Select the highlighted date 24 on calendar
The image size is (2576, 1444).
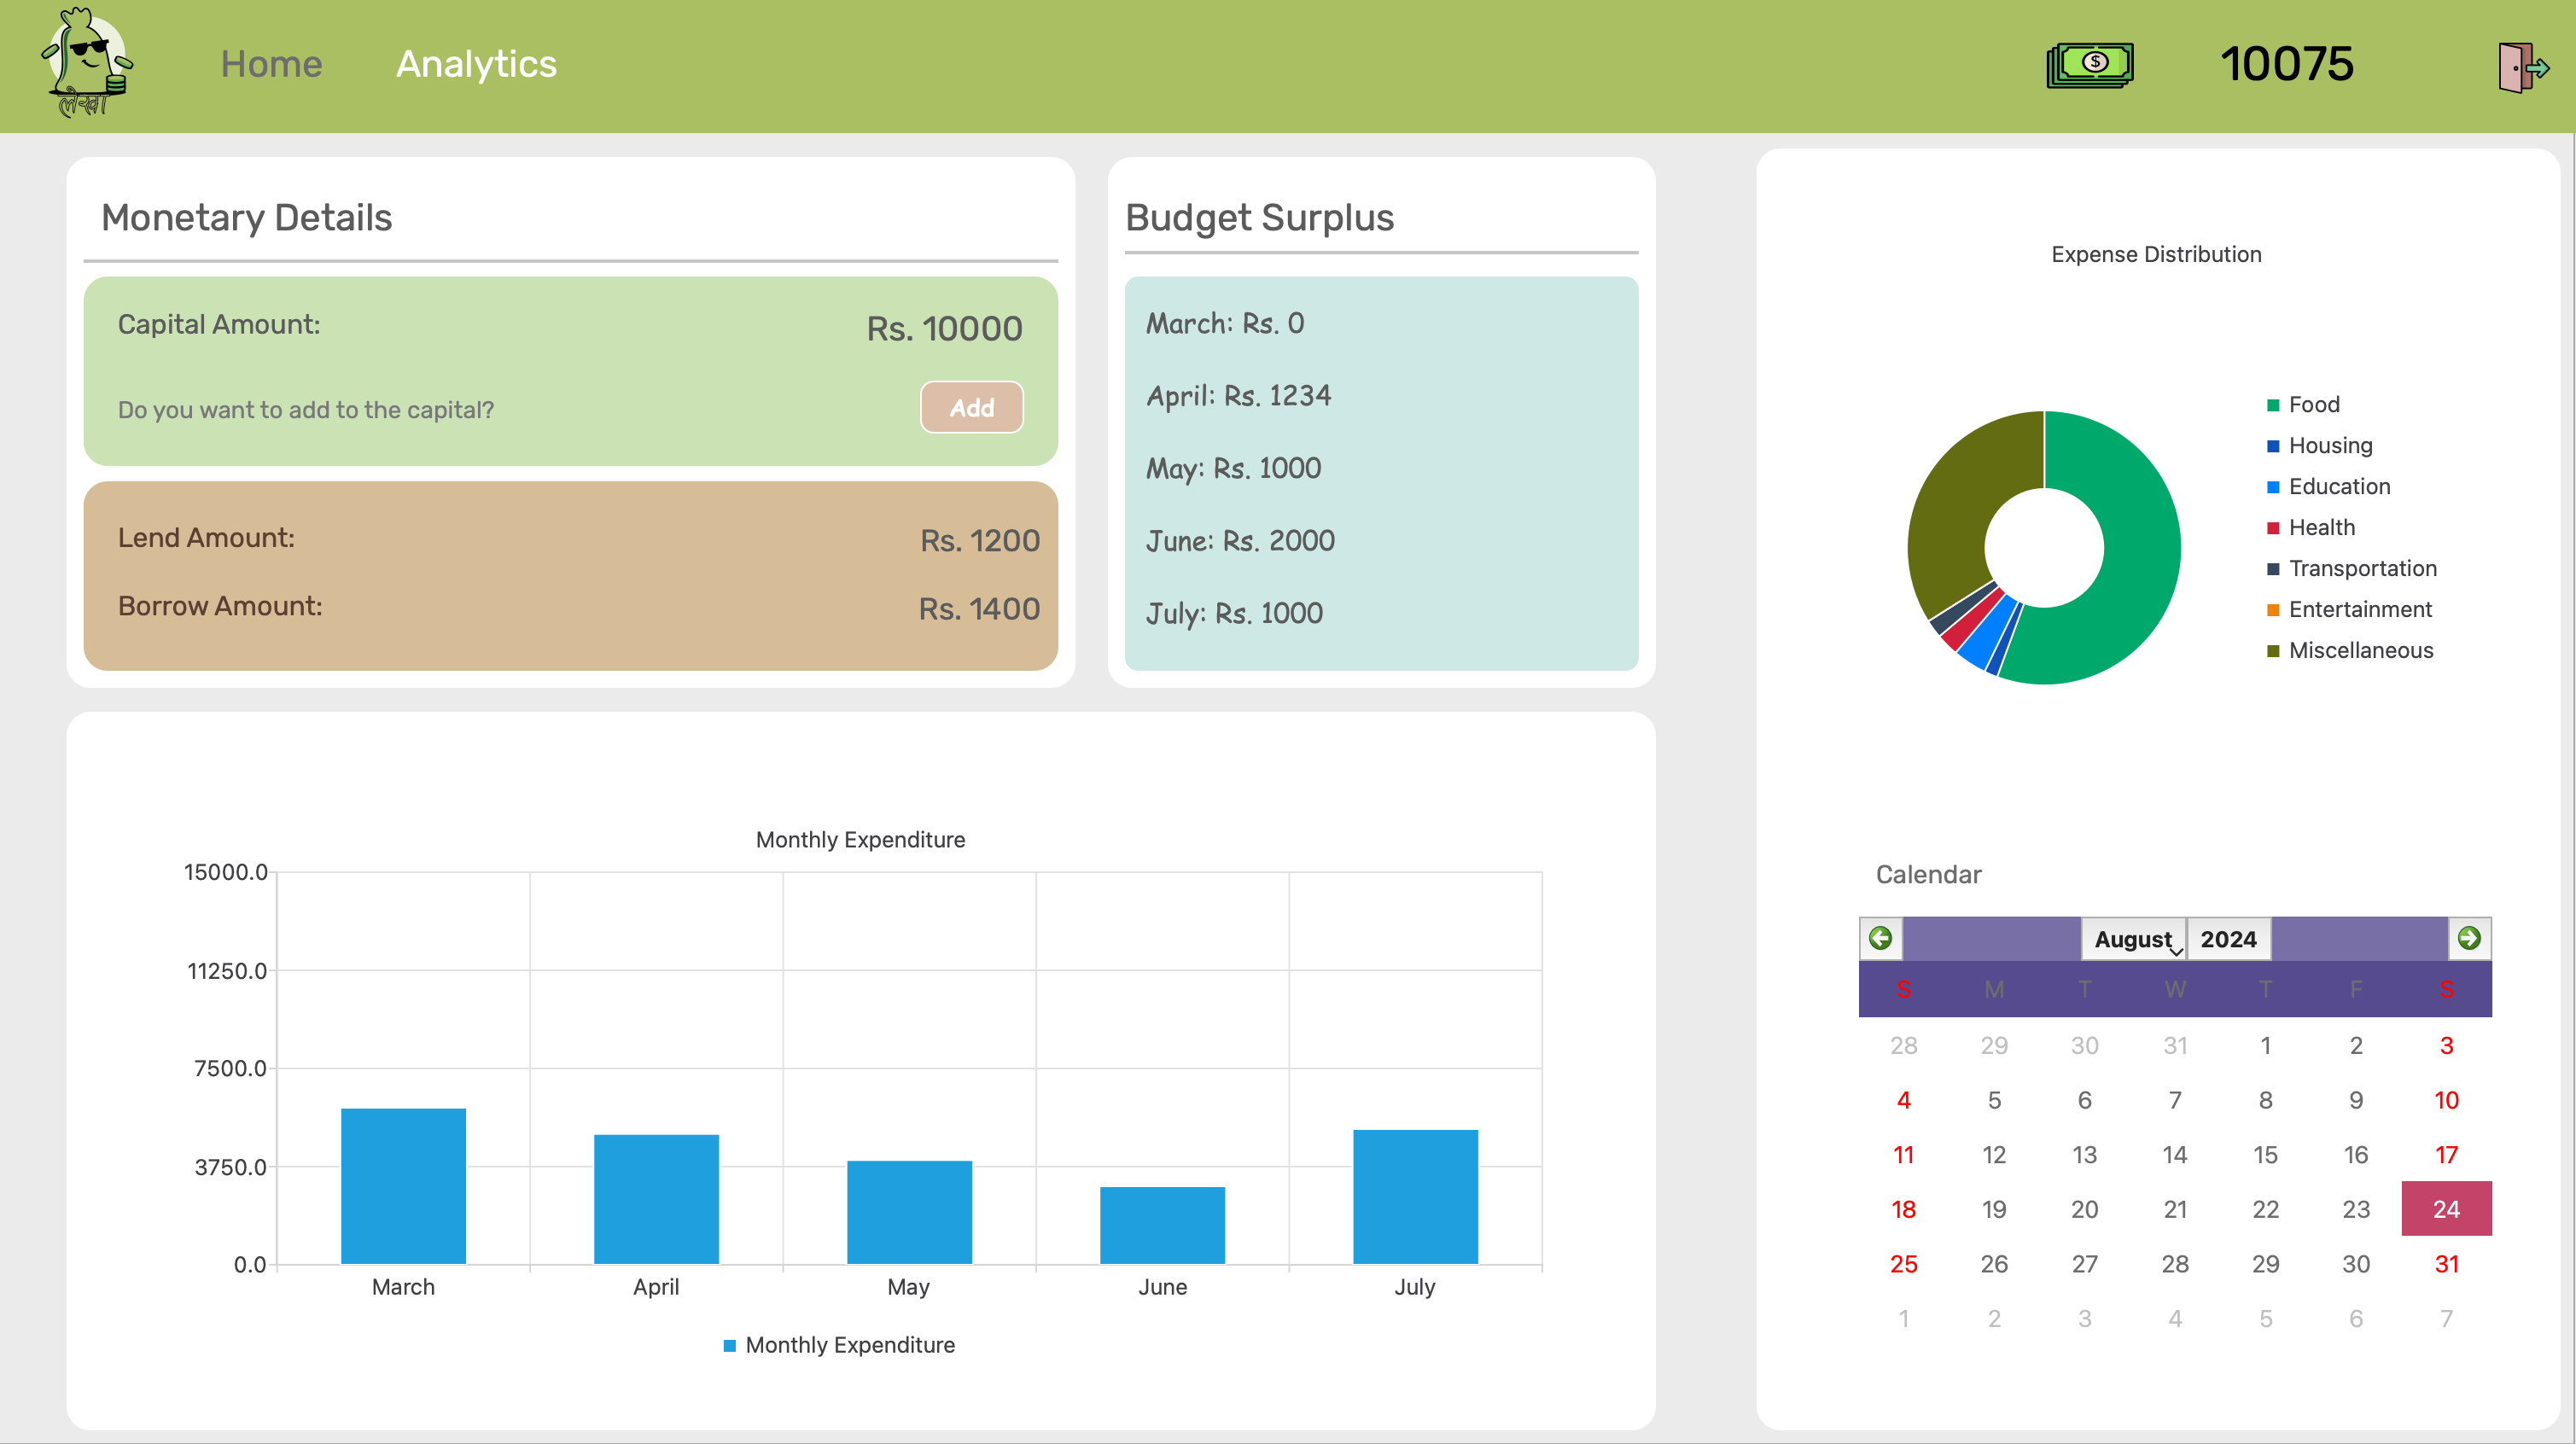[2446, 1208]
